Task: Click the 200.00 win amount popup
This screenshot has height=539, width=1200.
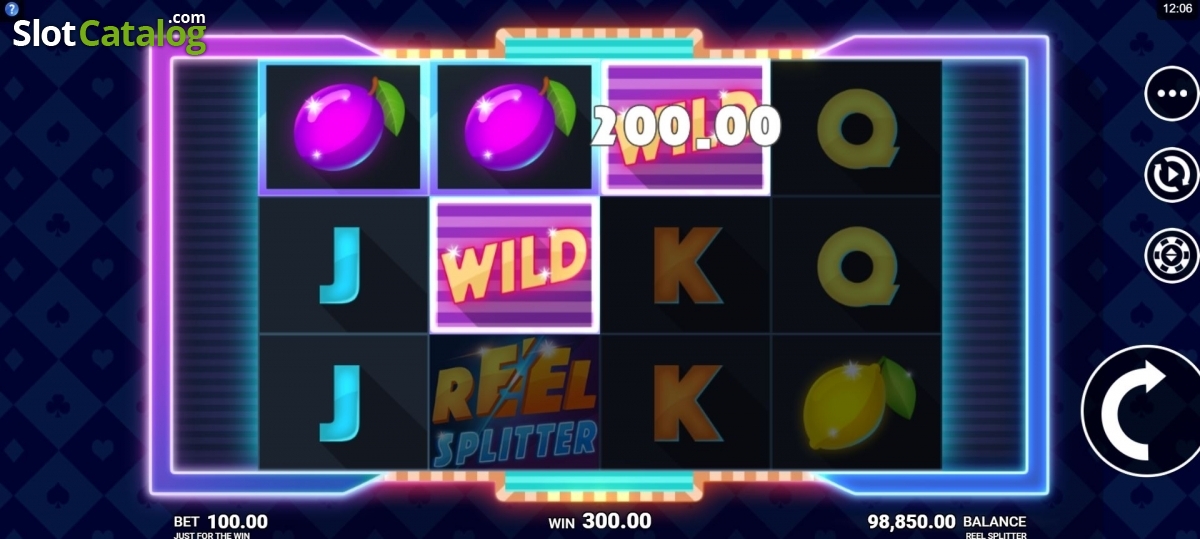Action: [x=685, y=127]
